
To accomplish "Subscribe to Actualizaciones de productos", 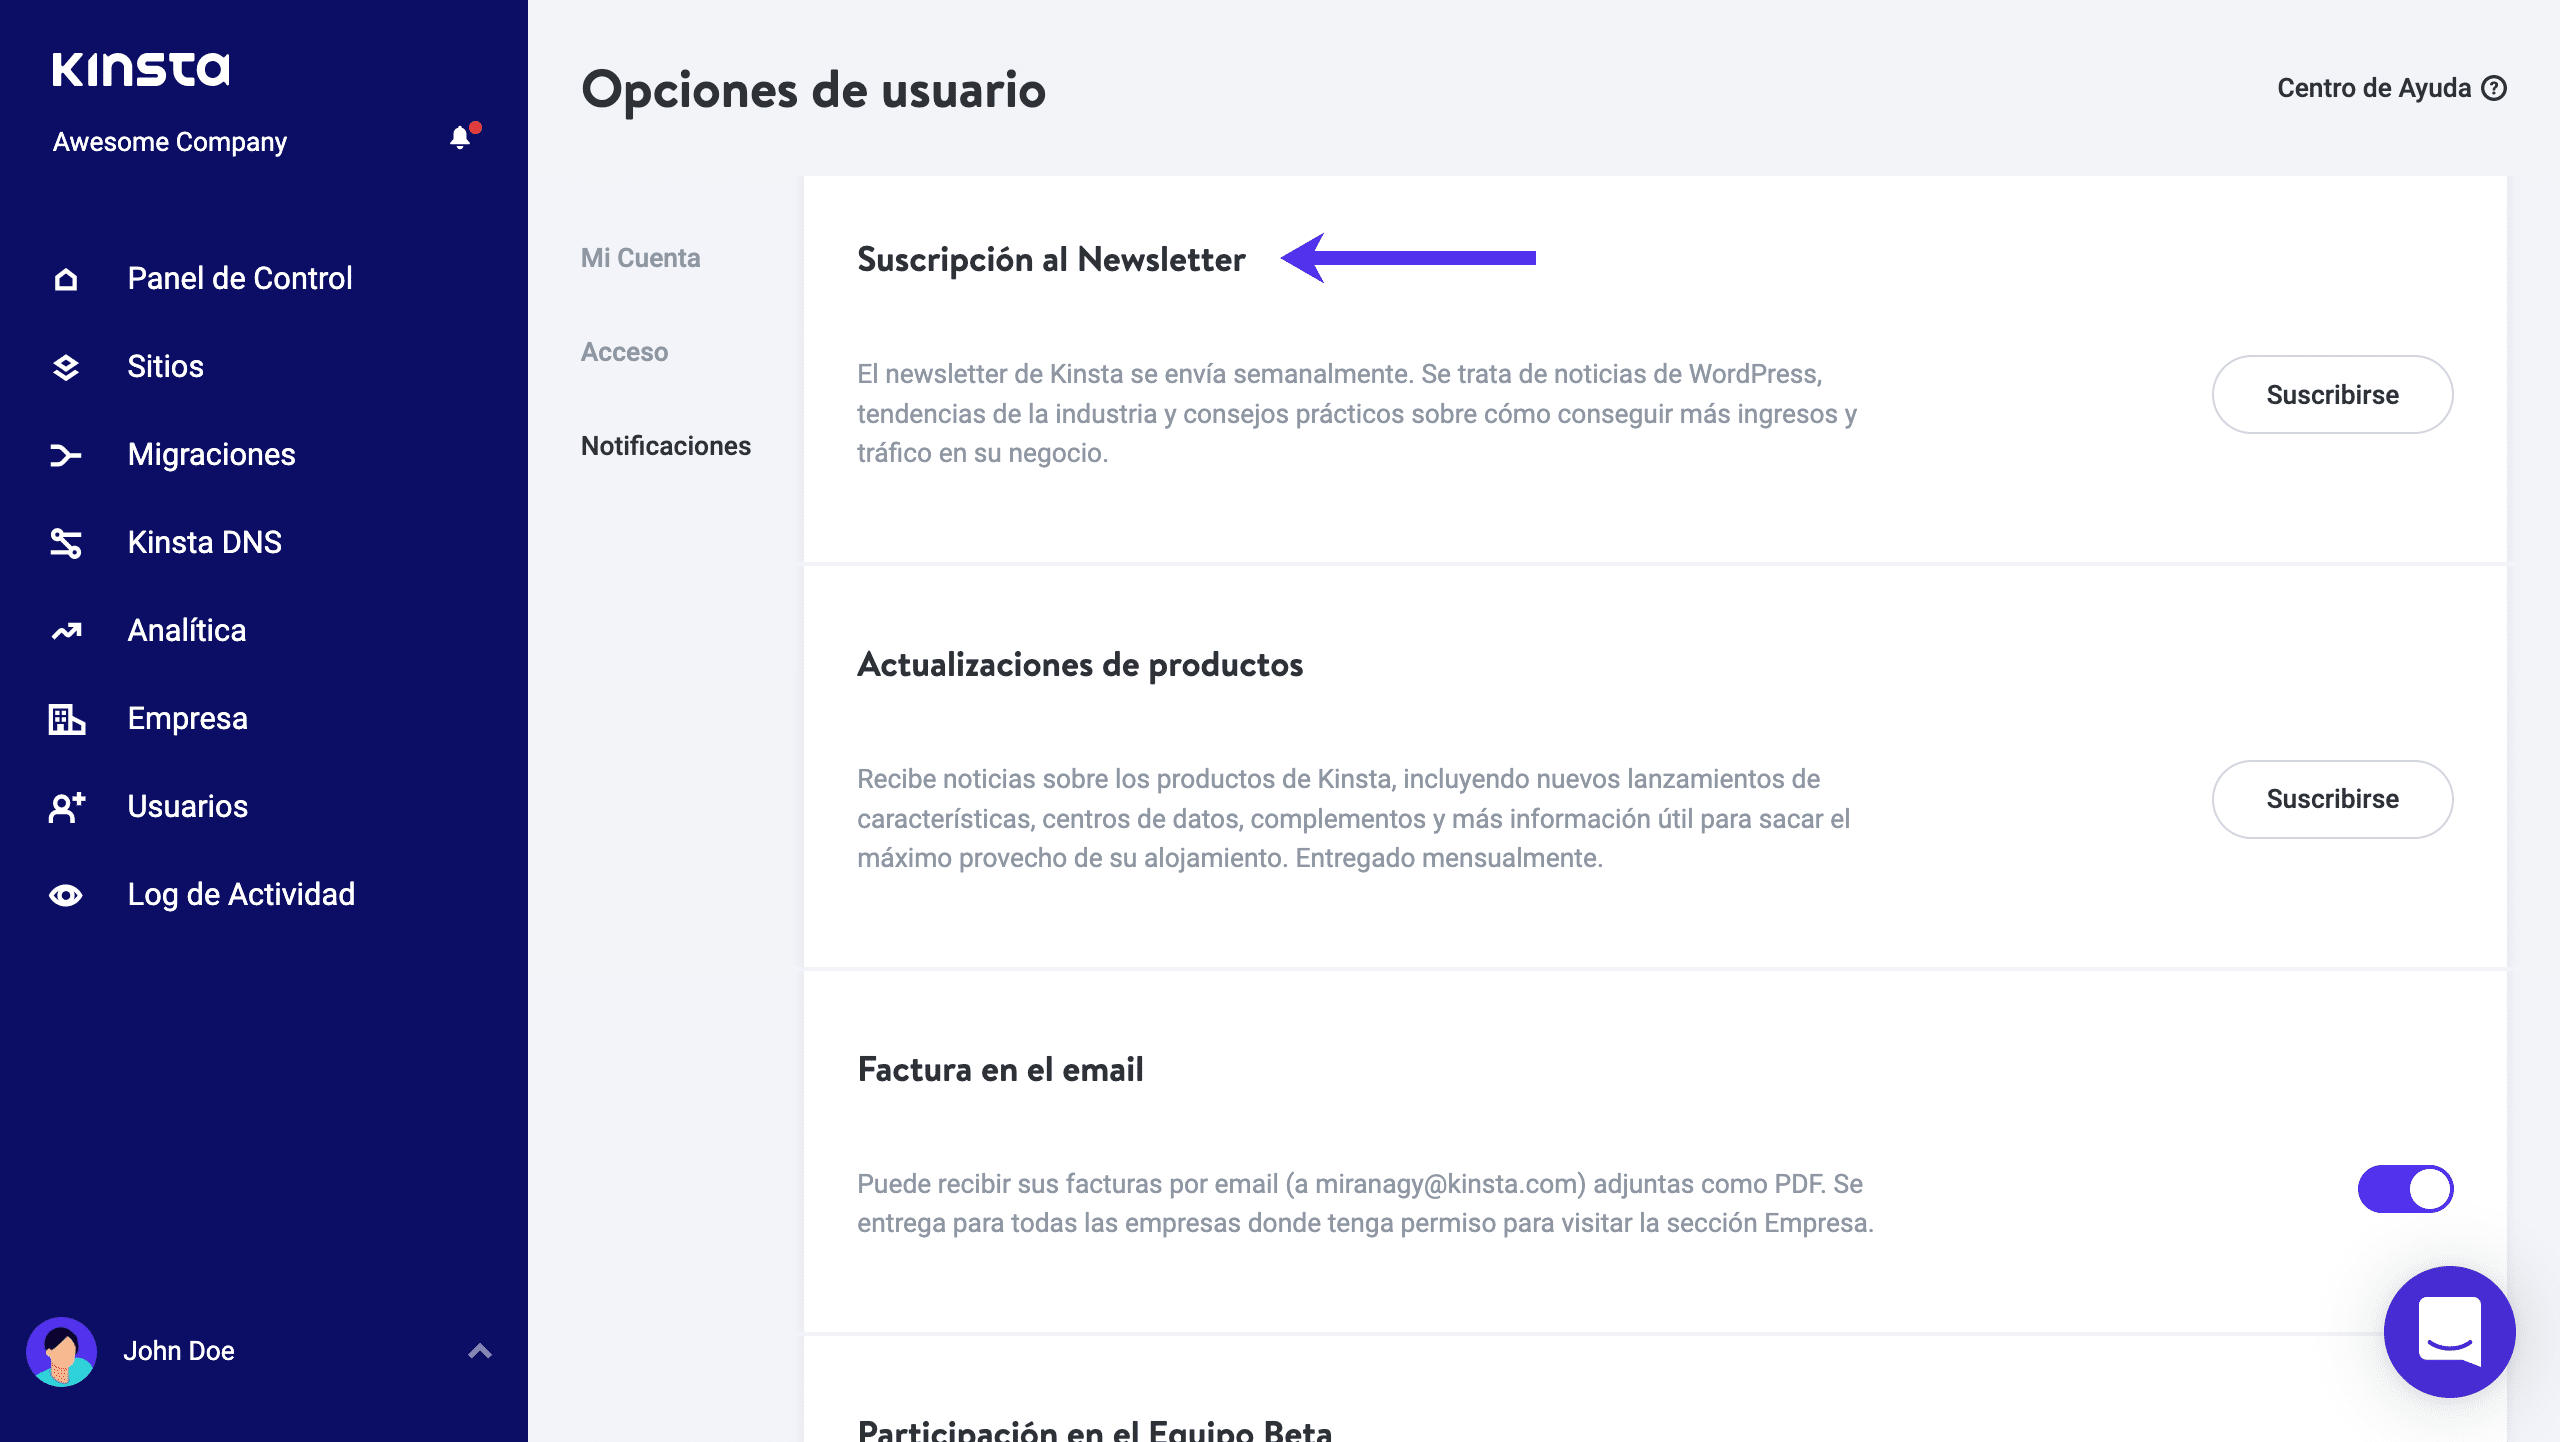I will click(2332, 799).
